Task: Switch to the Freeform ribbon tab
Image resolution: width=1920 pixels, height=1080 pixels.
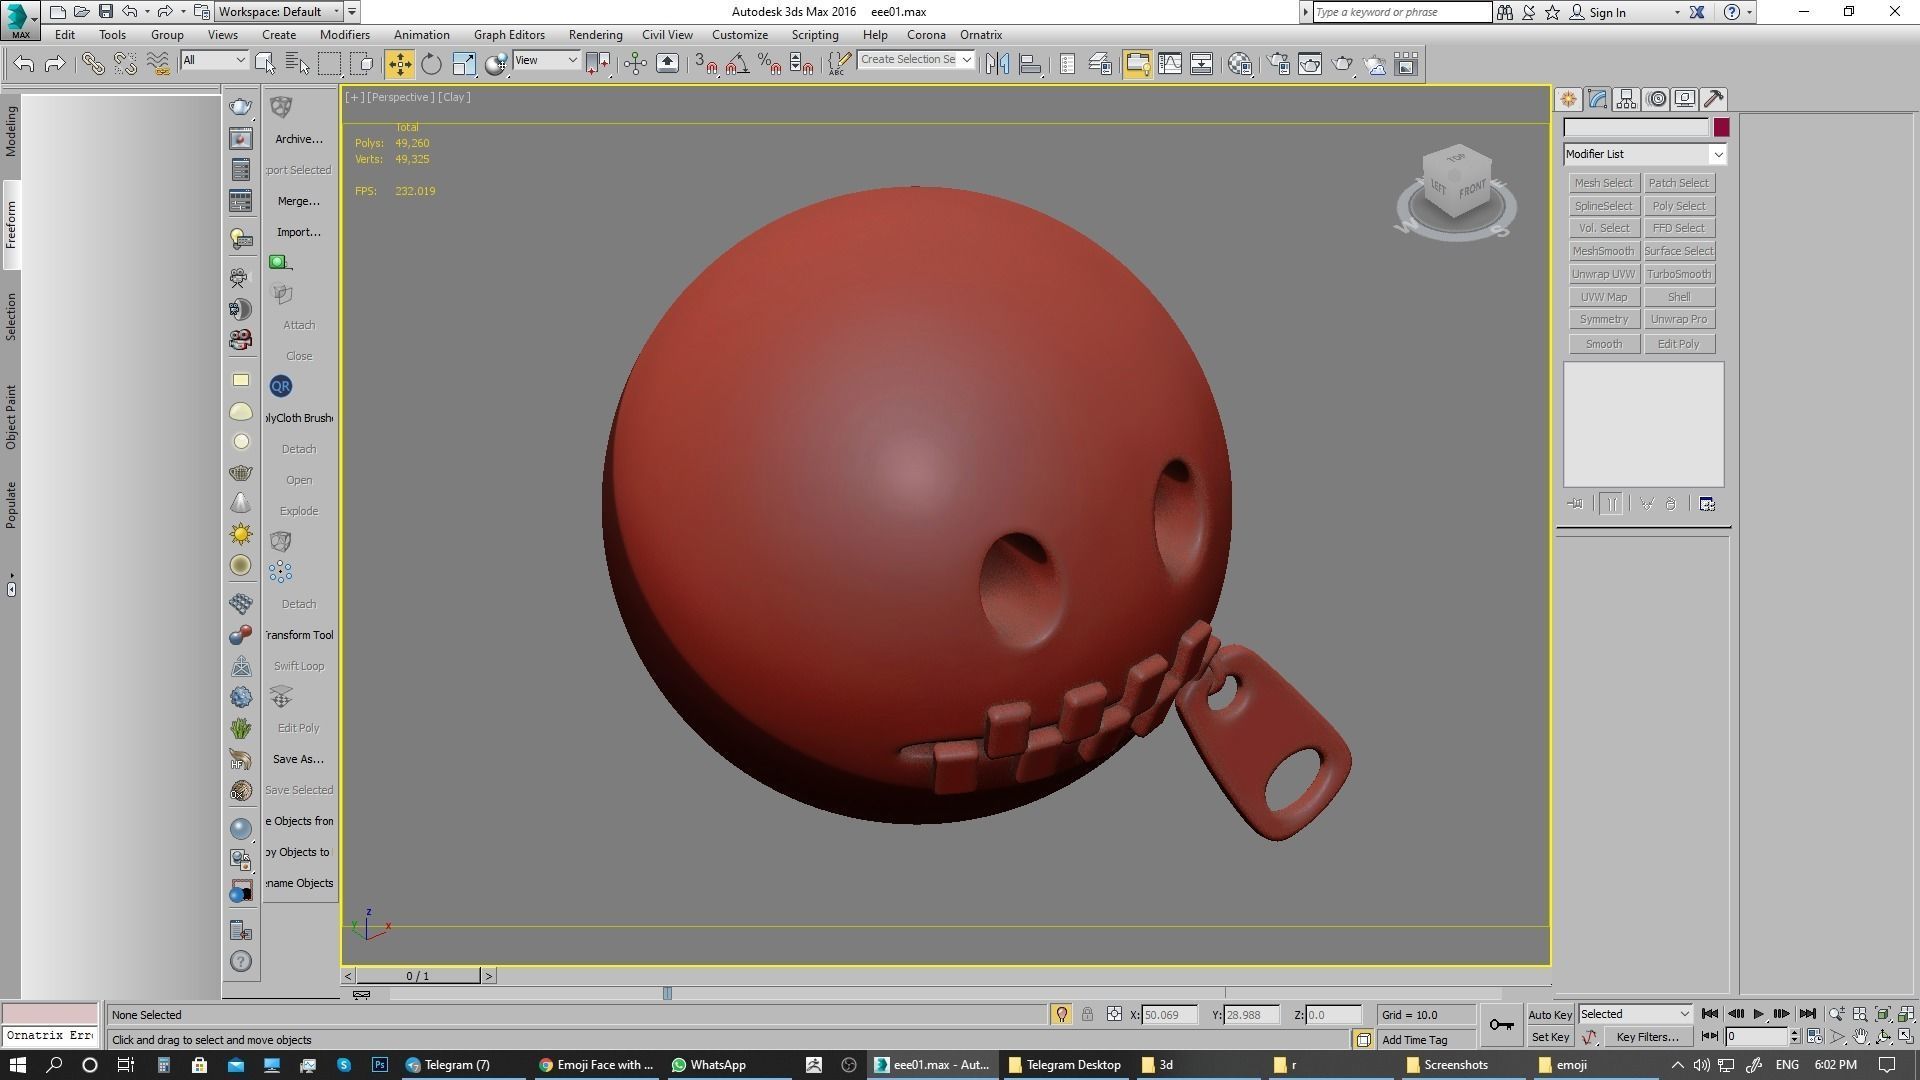Action: click(x=11, y=224)
